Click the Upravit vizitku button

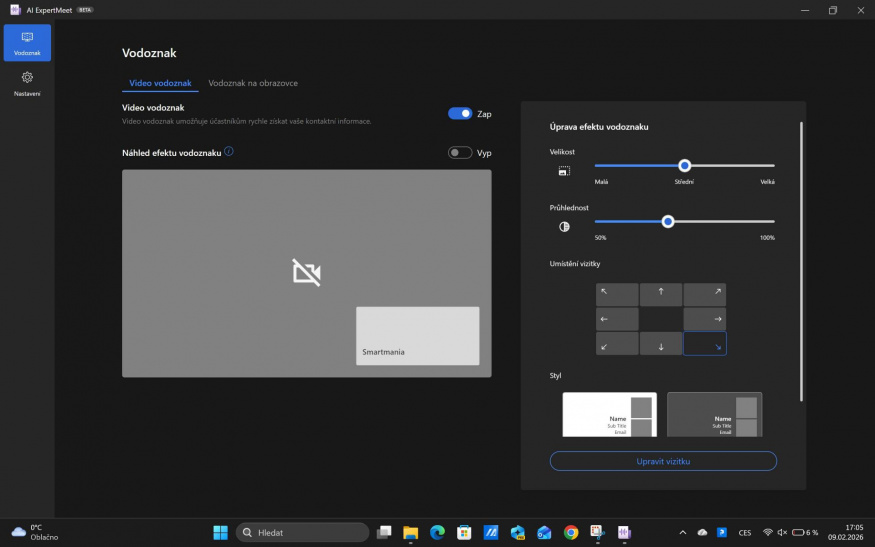click(x=663, y=461)
